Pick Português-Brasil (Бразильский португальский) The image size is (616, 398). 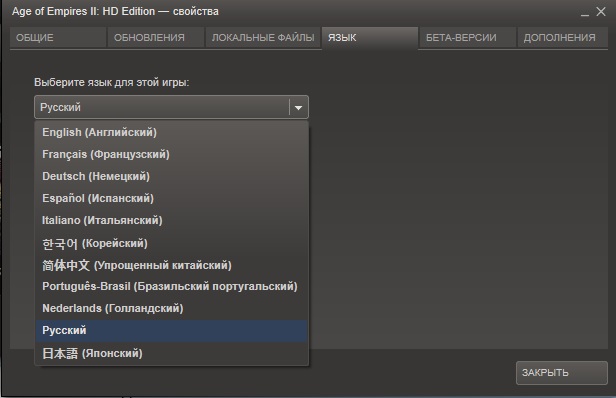point(171,286)
